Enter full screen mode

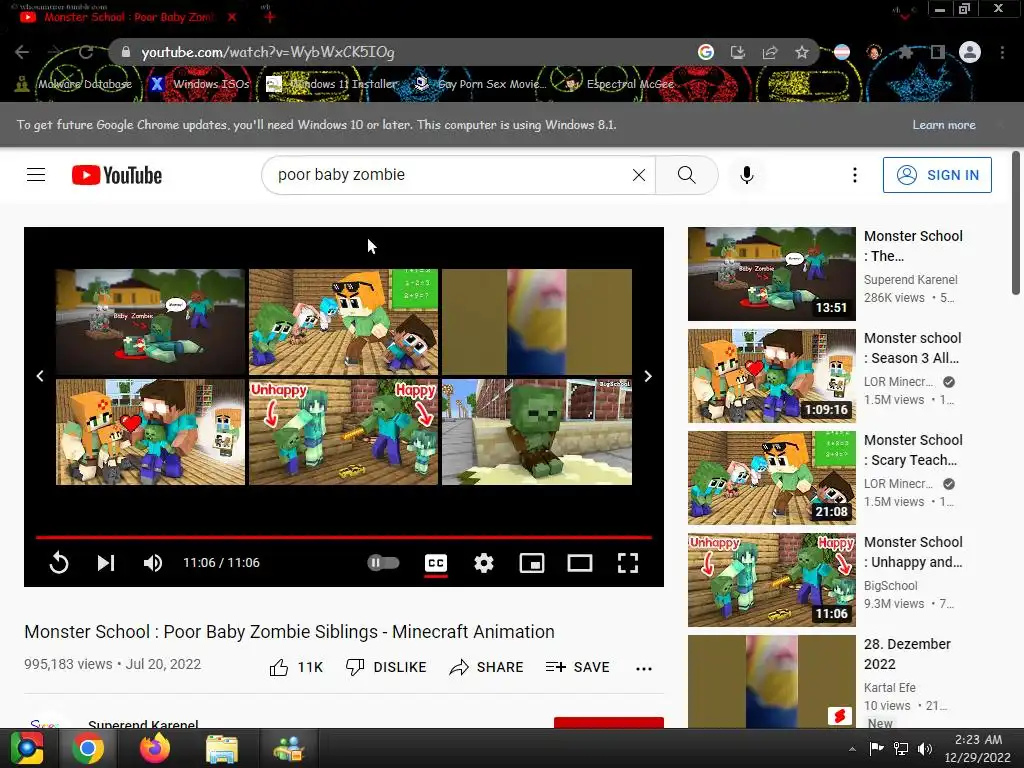point(628,563)
